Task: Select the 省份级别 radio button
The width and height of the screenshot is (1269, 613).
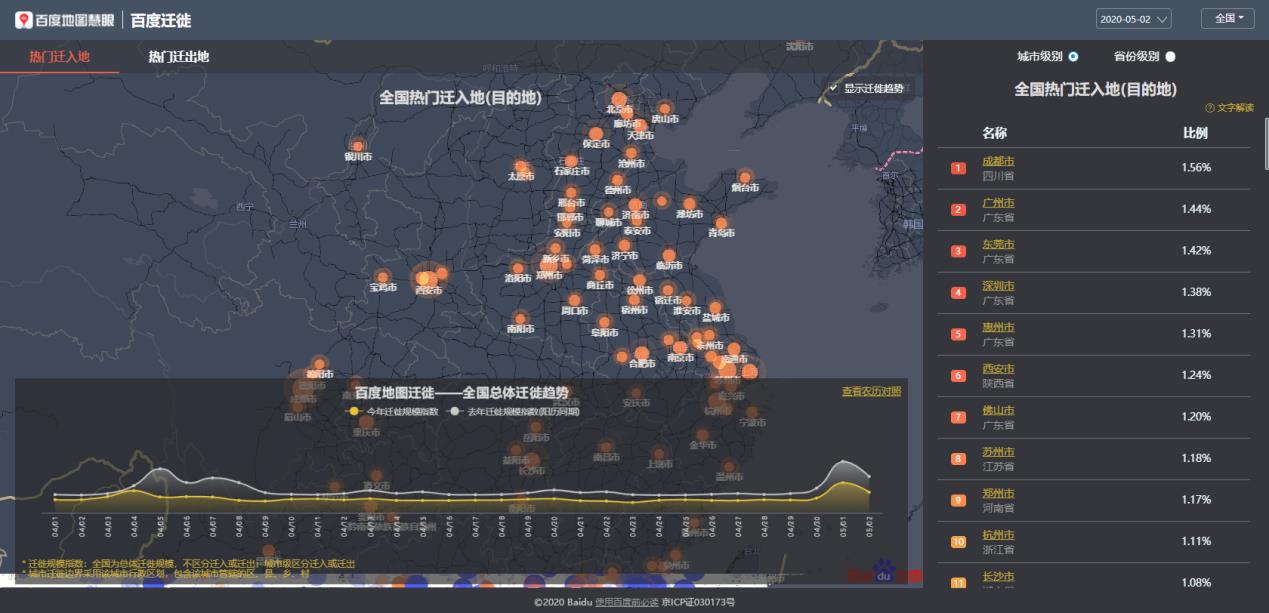Action: 1170,57
